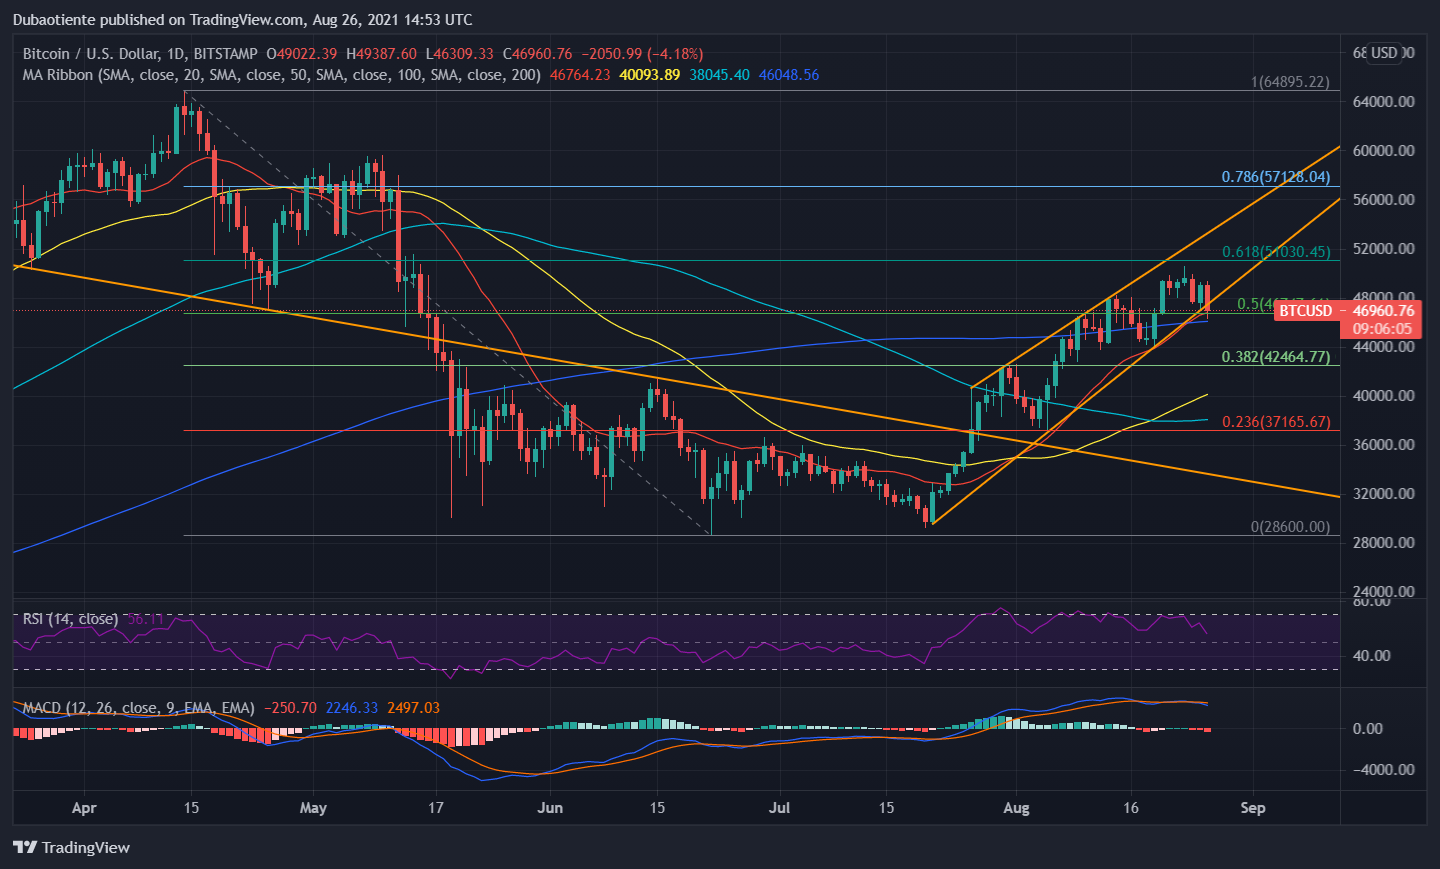Click the 28000.00 price axis label
1440x869 pixels.
[1384, 542]
